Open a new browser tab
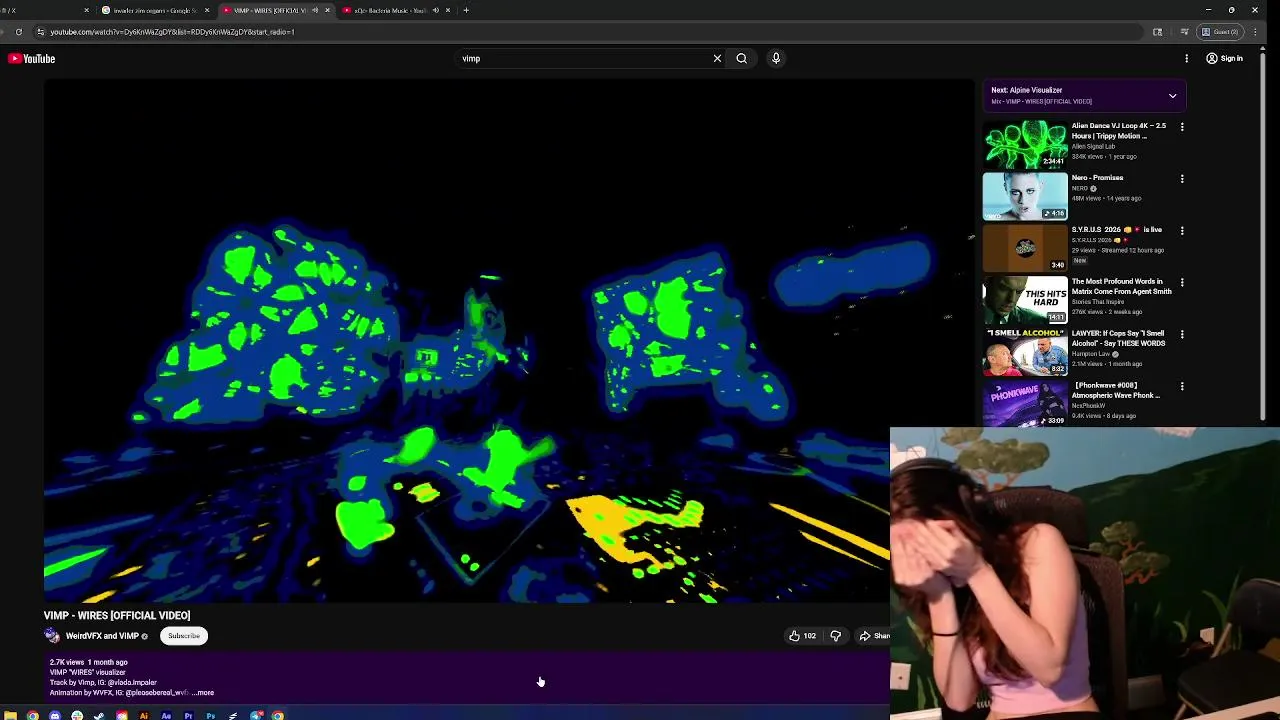1280x720 pixels. tap(466, 10)
